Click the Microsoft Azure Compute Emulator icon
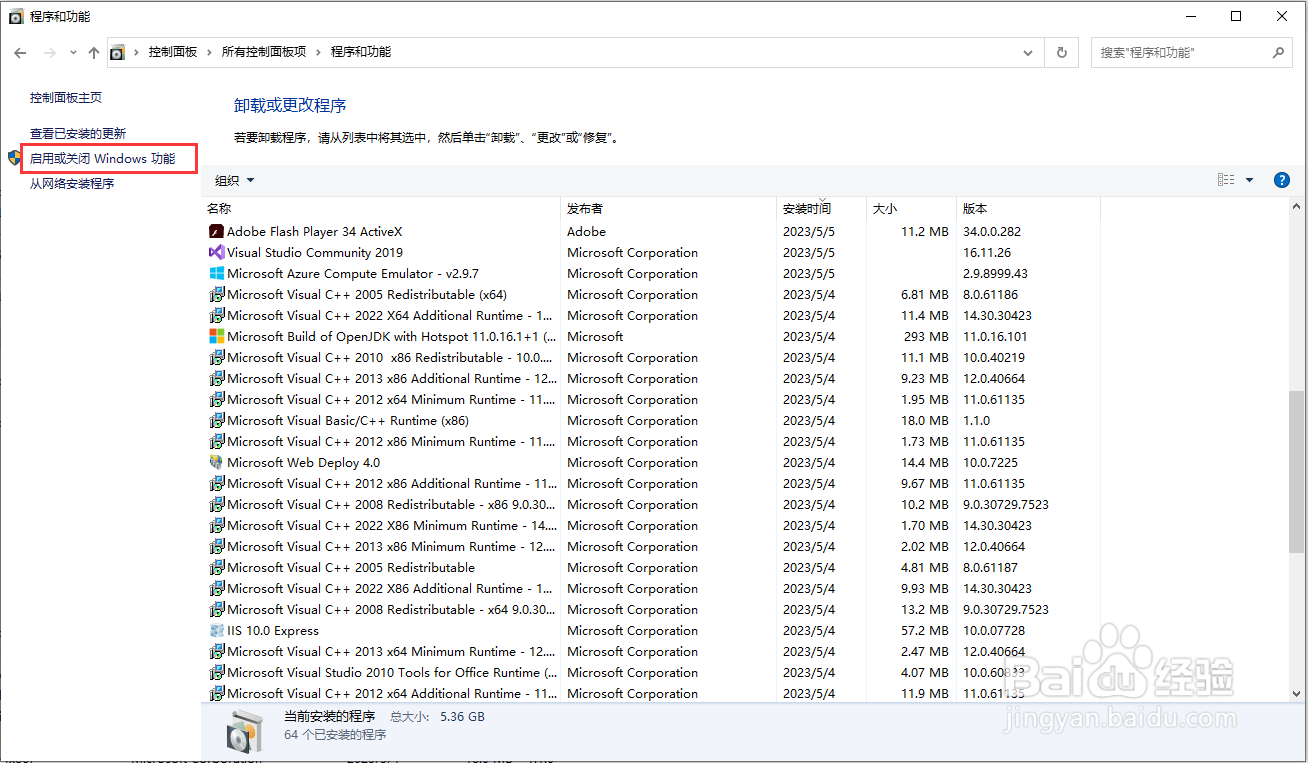This screenshot has width=1308, height=763. point(216,273)
